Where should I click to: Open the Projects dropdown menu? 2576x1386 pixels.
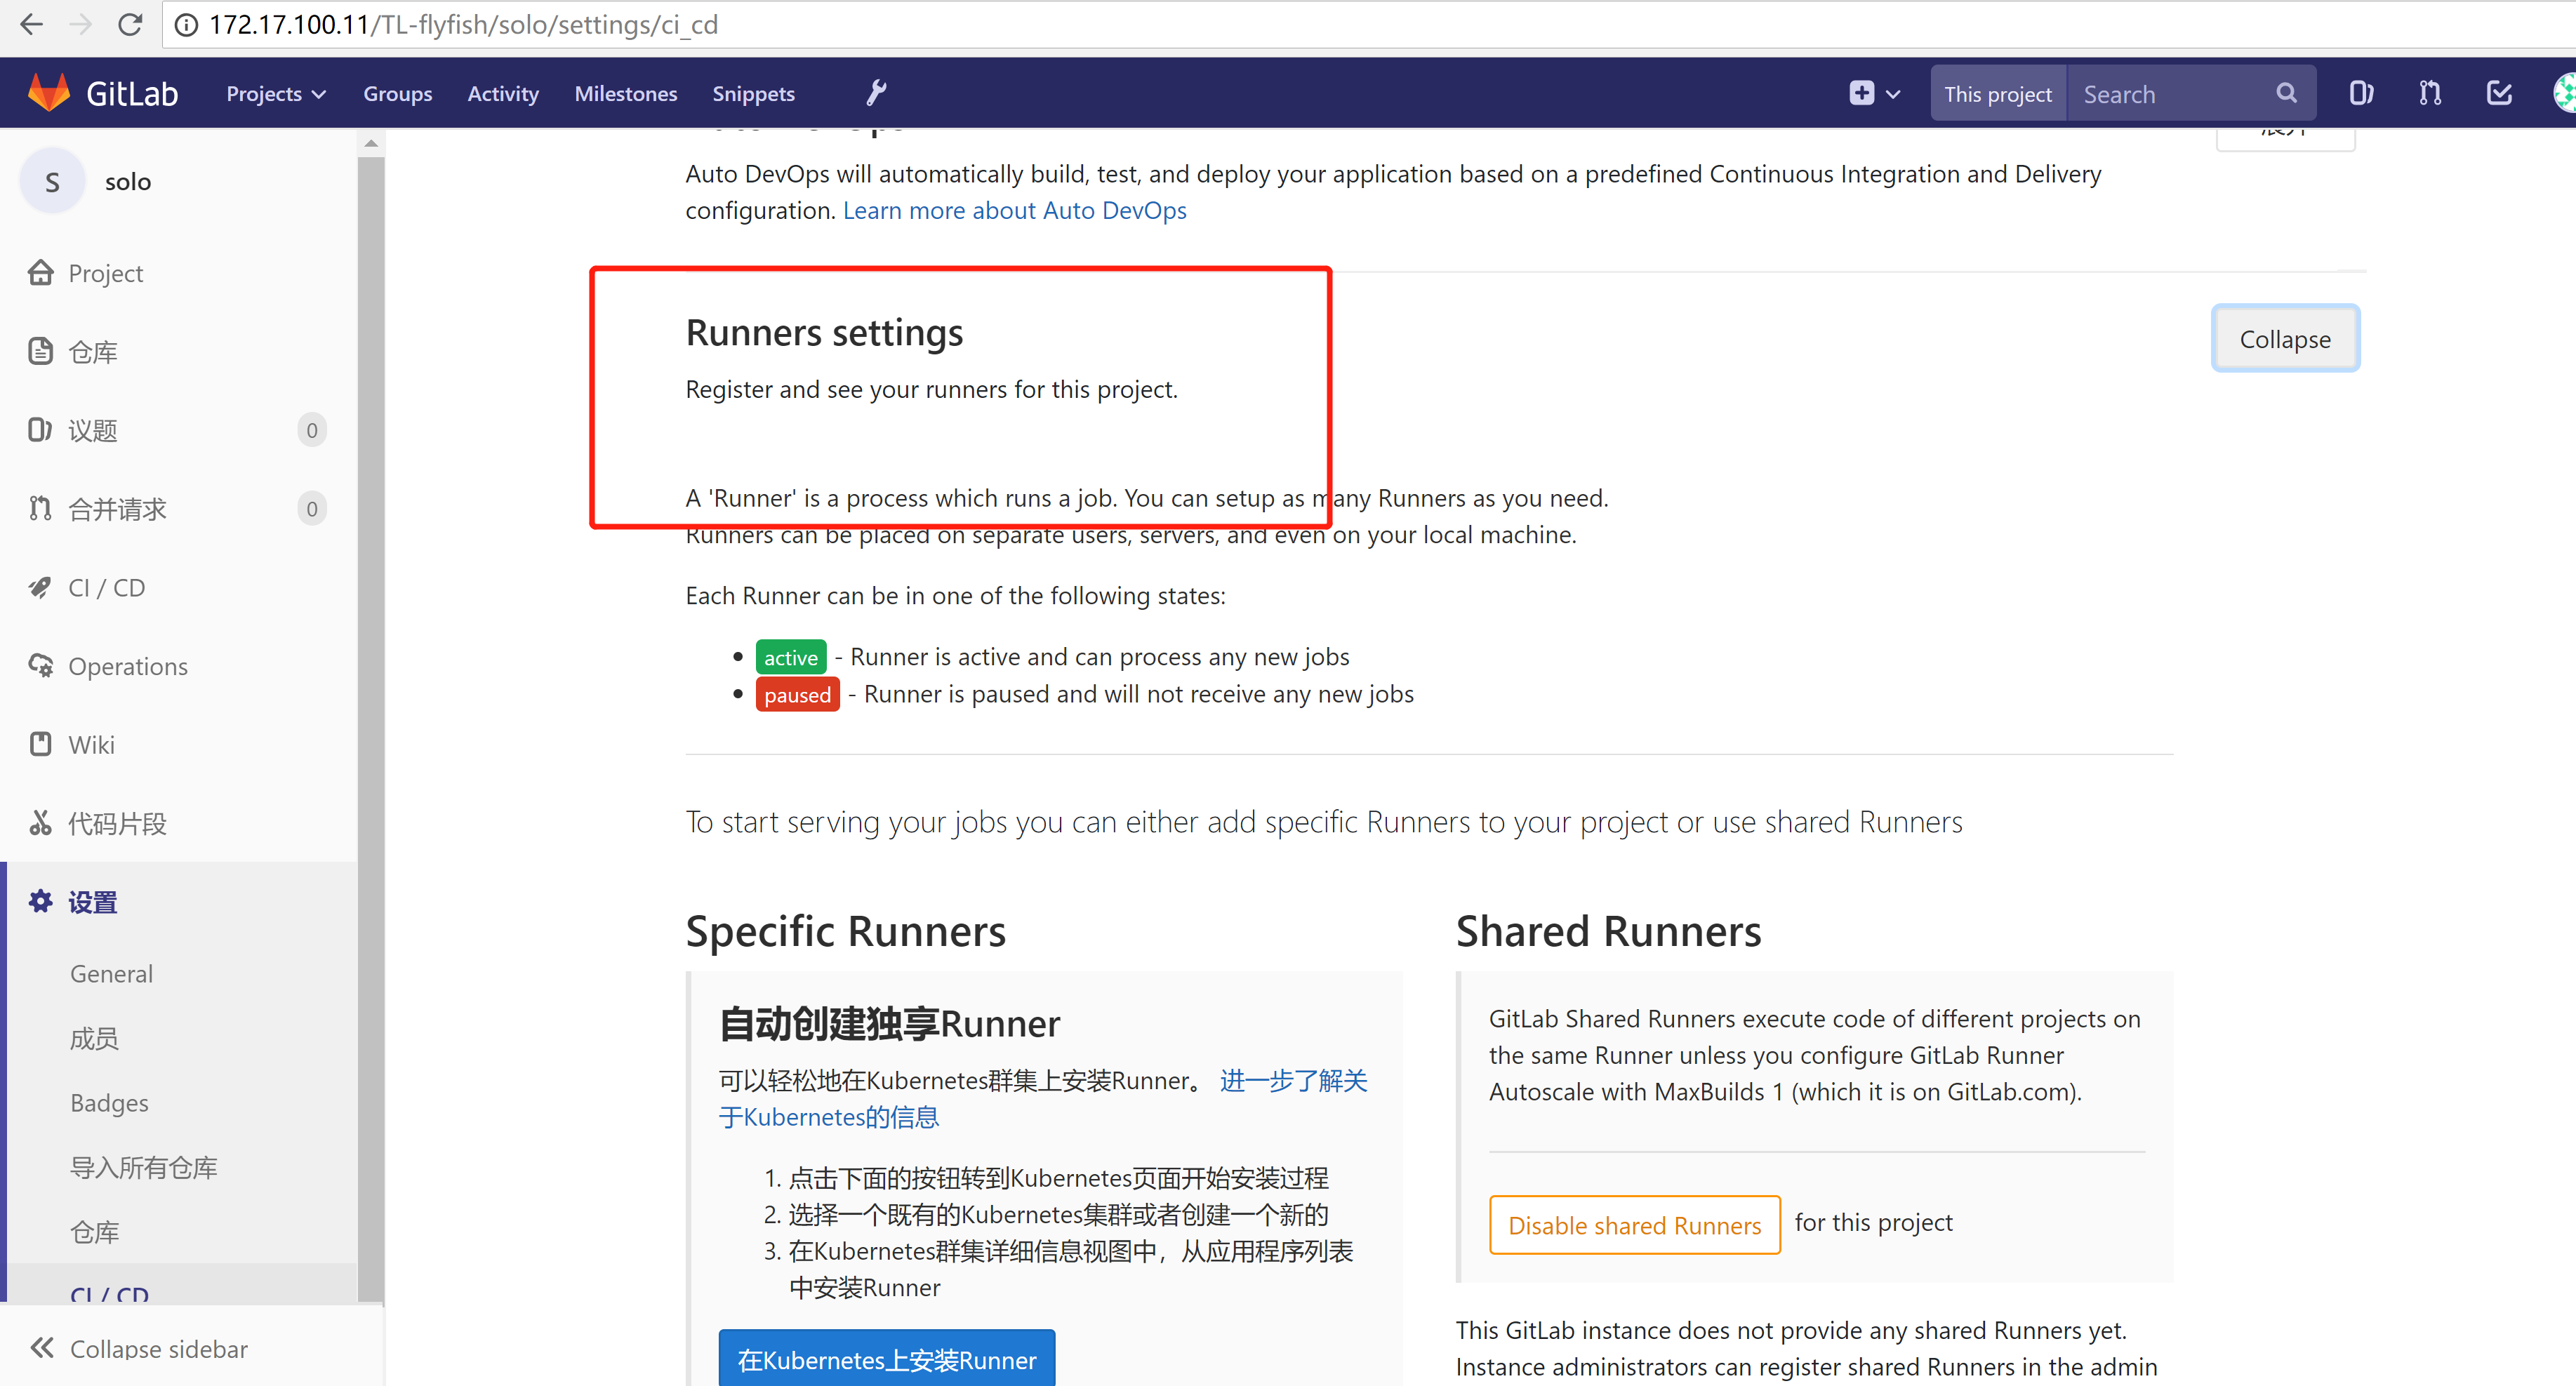click(x=276, y=93)
